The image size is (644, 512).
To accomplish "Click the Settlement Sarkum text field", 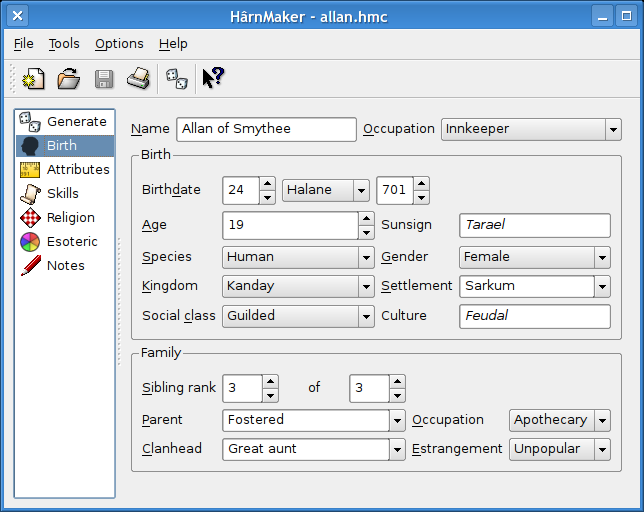I will coord(527,287).
